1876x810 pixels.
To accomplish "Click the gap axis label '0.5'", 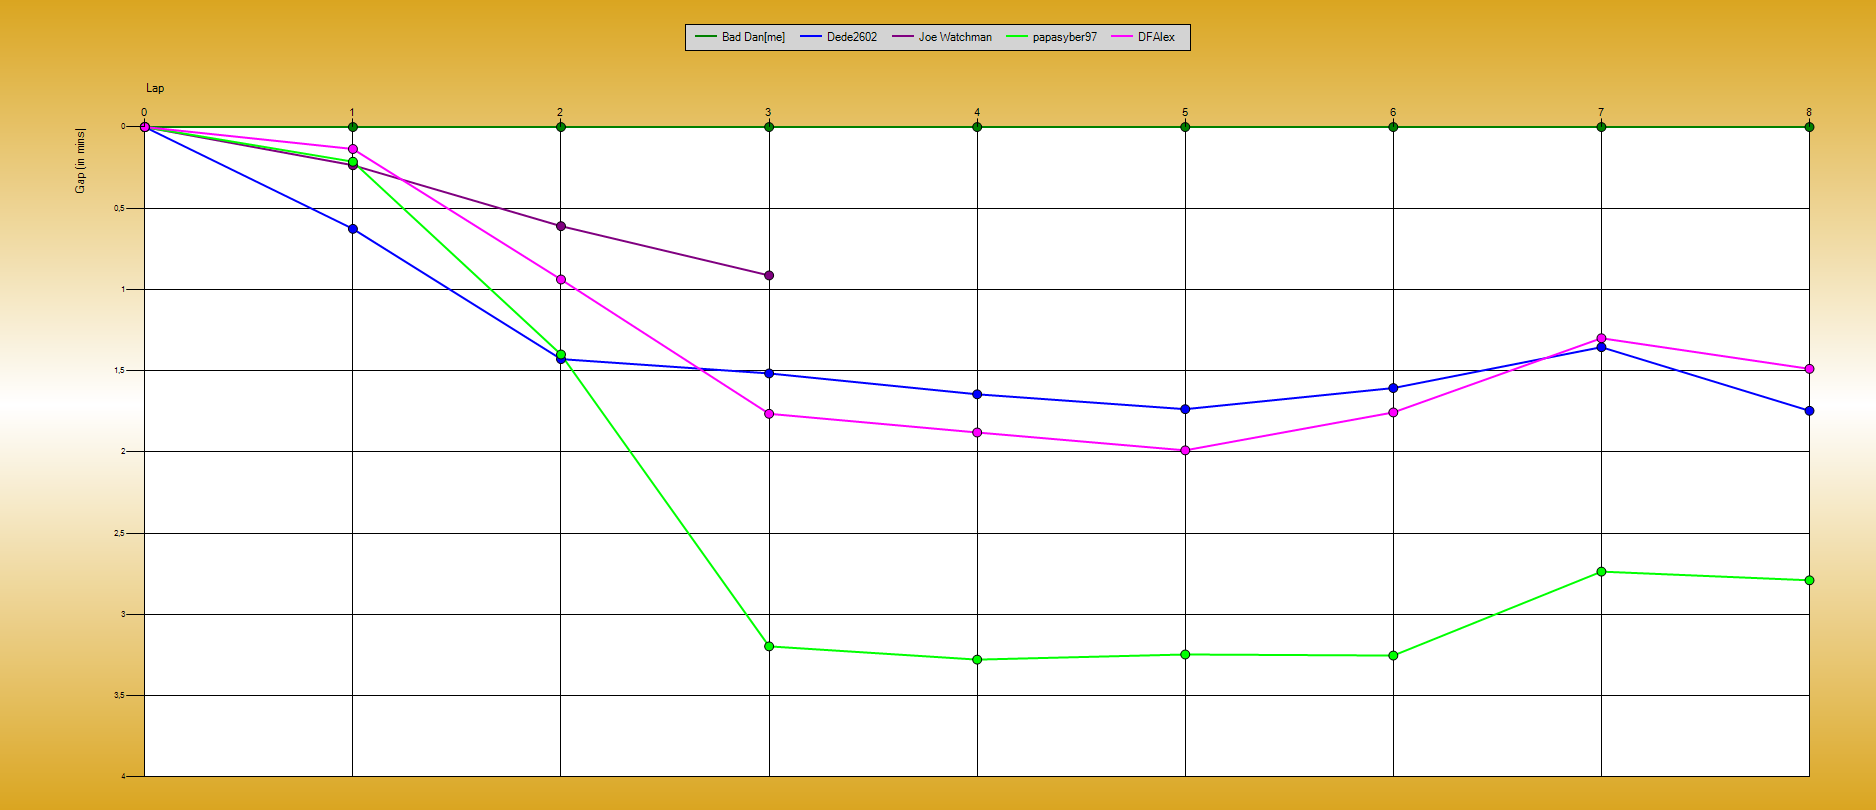I will (x=119, y=208).
